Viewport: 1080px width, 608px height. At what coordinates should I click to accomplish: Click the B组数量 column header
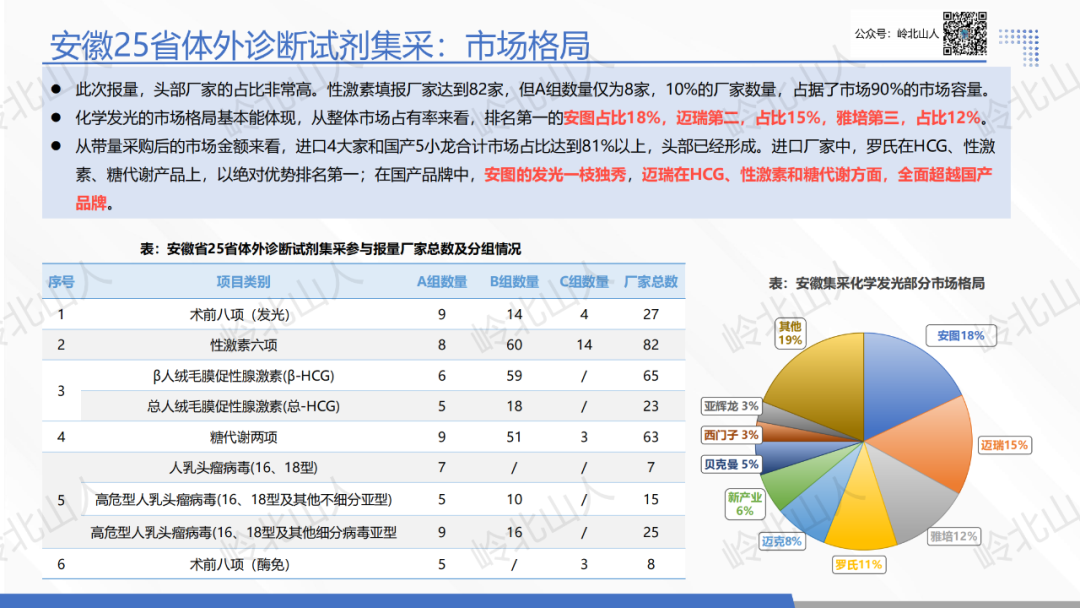tap(514, 282)
